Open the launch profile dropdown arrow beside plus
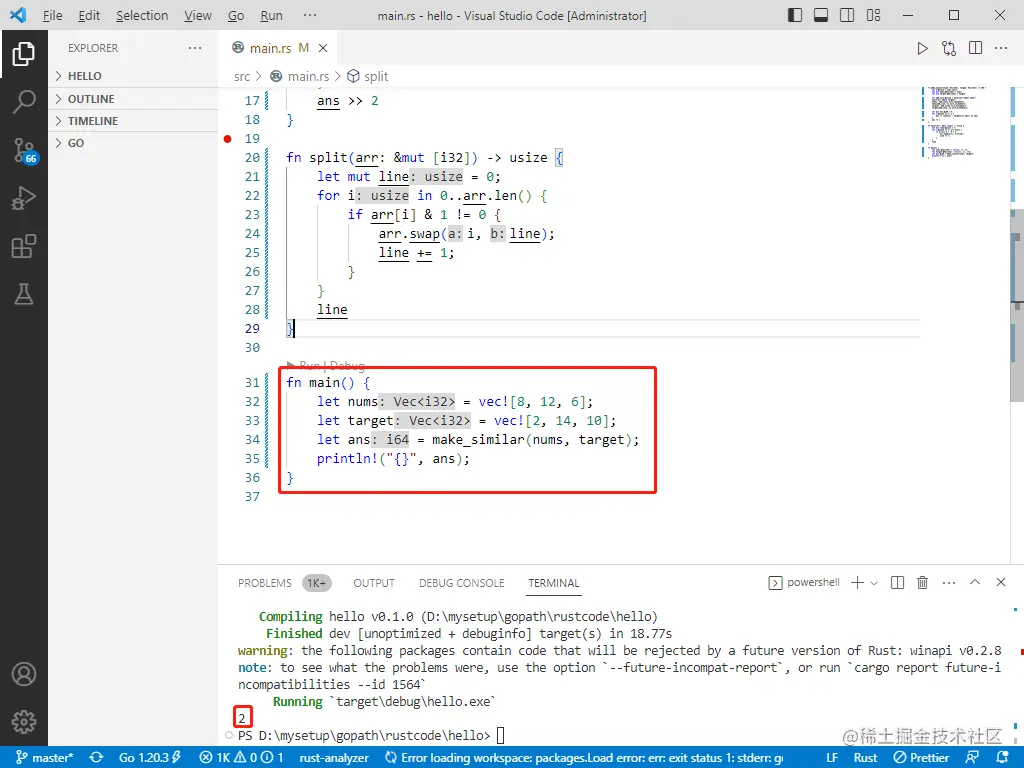 point(874,583)
